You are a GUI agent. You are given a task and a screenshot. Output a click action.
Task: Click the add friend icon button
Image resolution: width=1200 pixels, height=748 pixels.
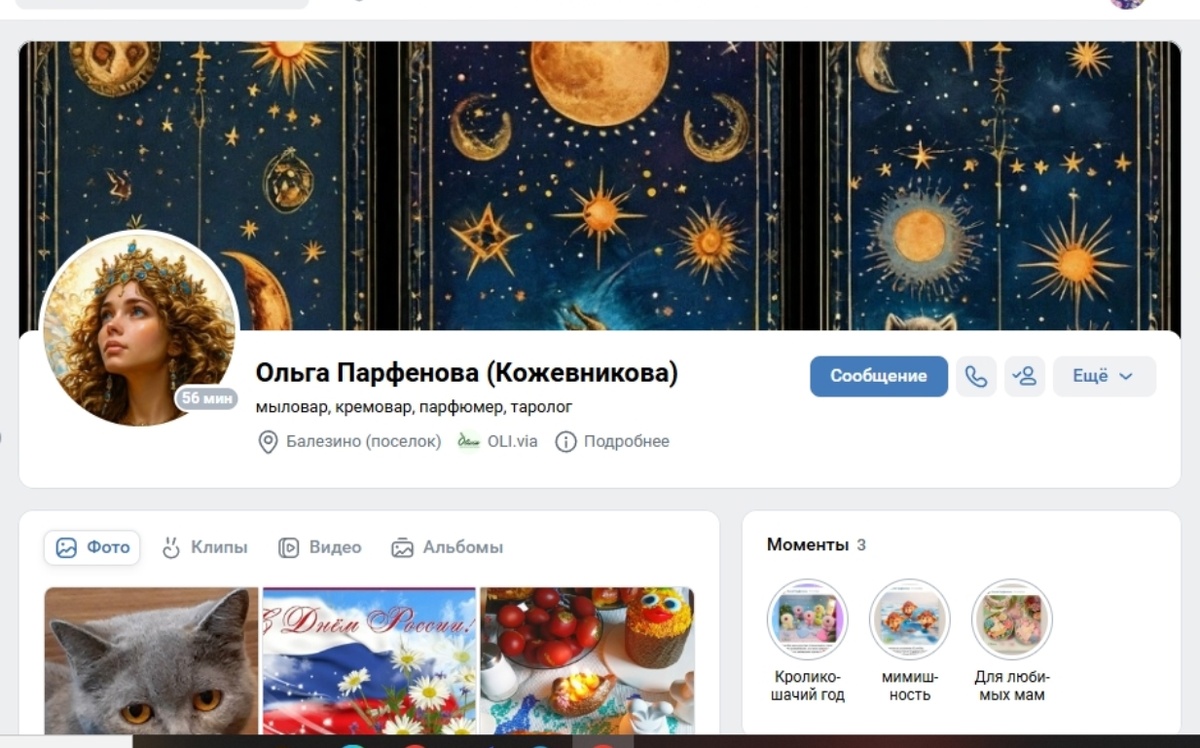(1024, 376)
